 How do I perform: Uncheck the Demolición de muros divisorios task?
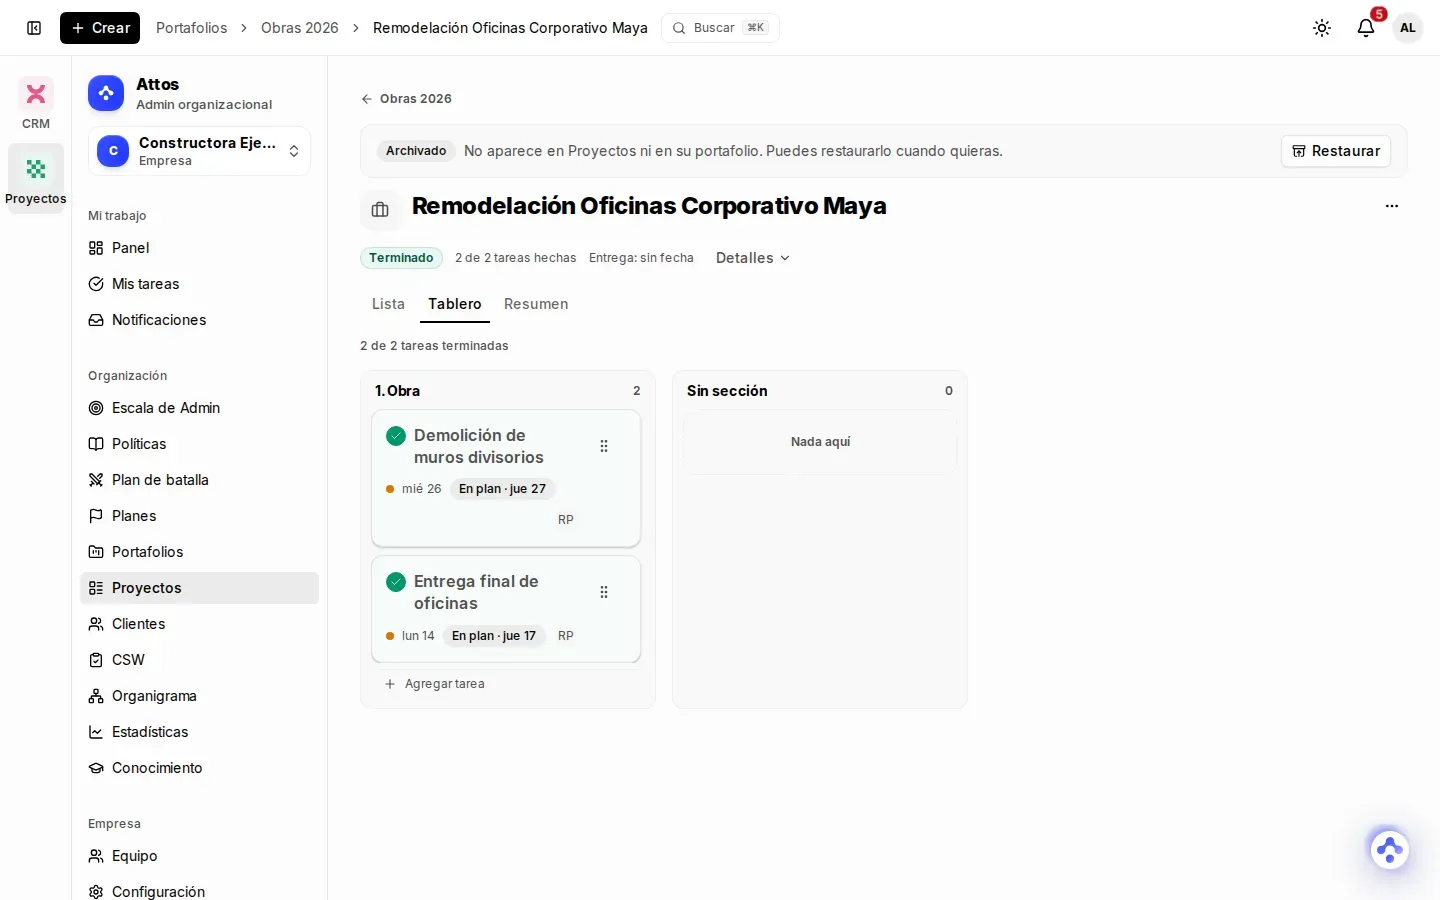(396, 436)
